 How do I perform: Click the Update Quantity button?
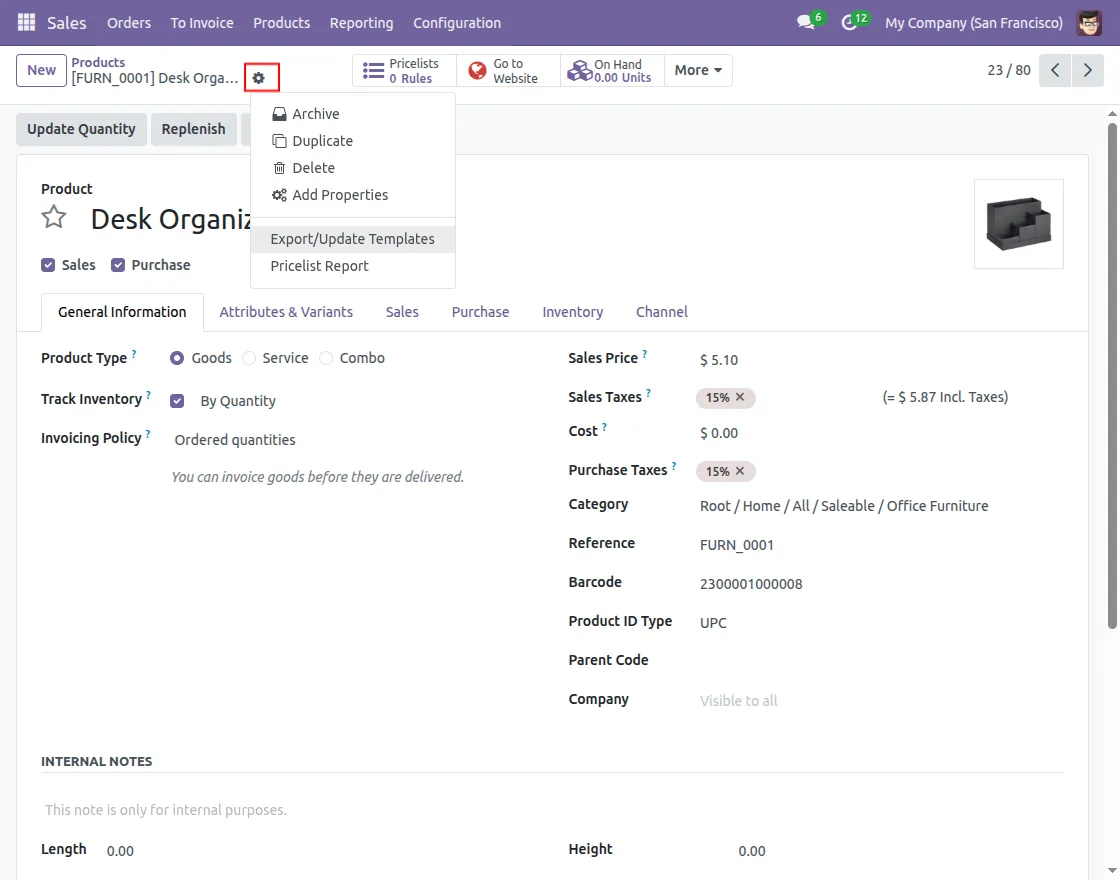click(81, 129)
